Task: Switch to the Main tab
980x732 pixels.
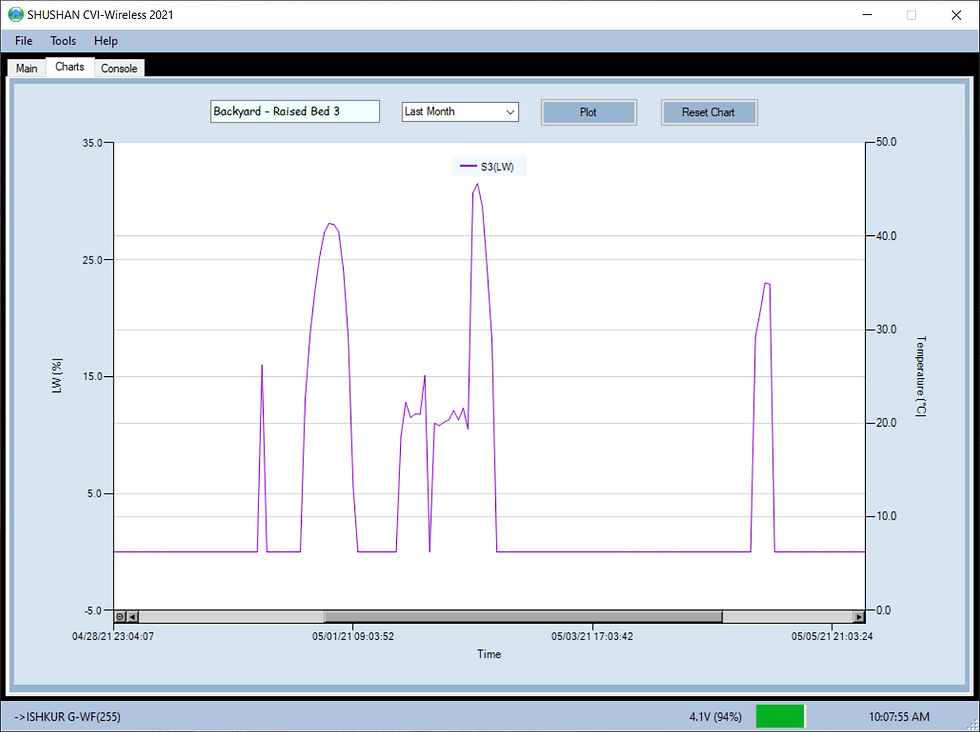Action: pyautogui.click(x=27, y=68)
